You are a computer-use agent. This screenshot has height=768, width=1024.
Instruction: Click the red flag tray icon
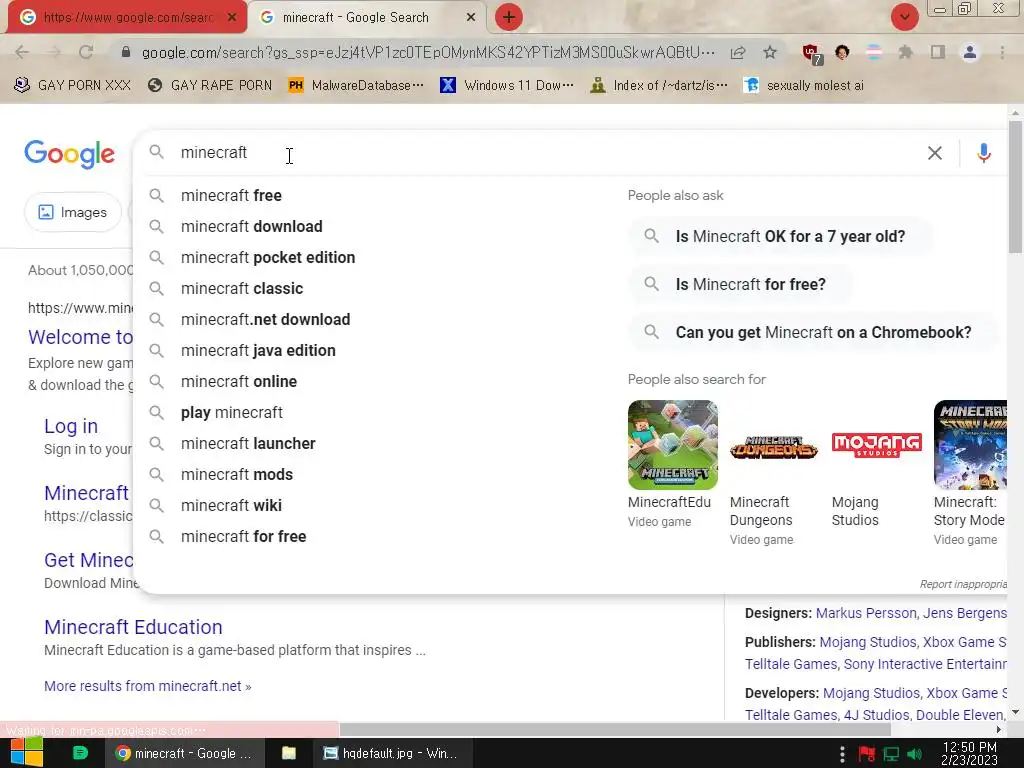point(867,754)
